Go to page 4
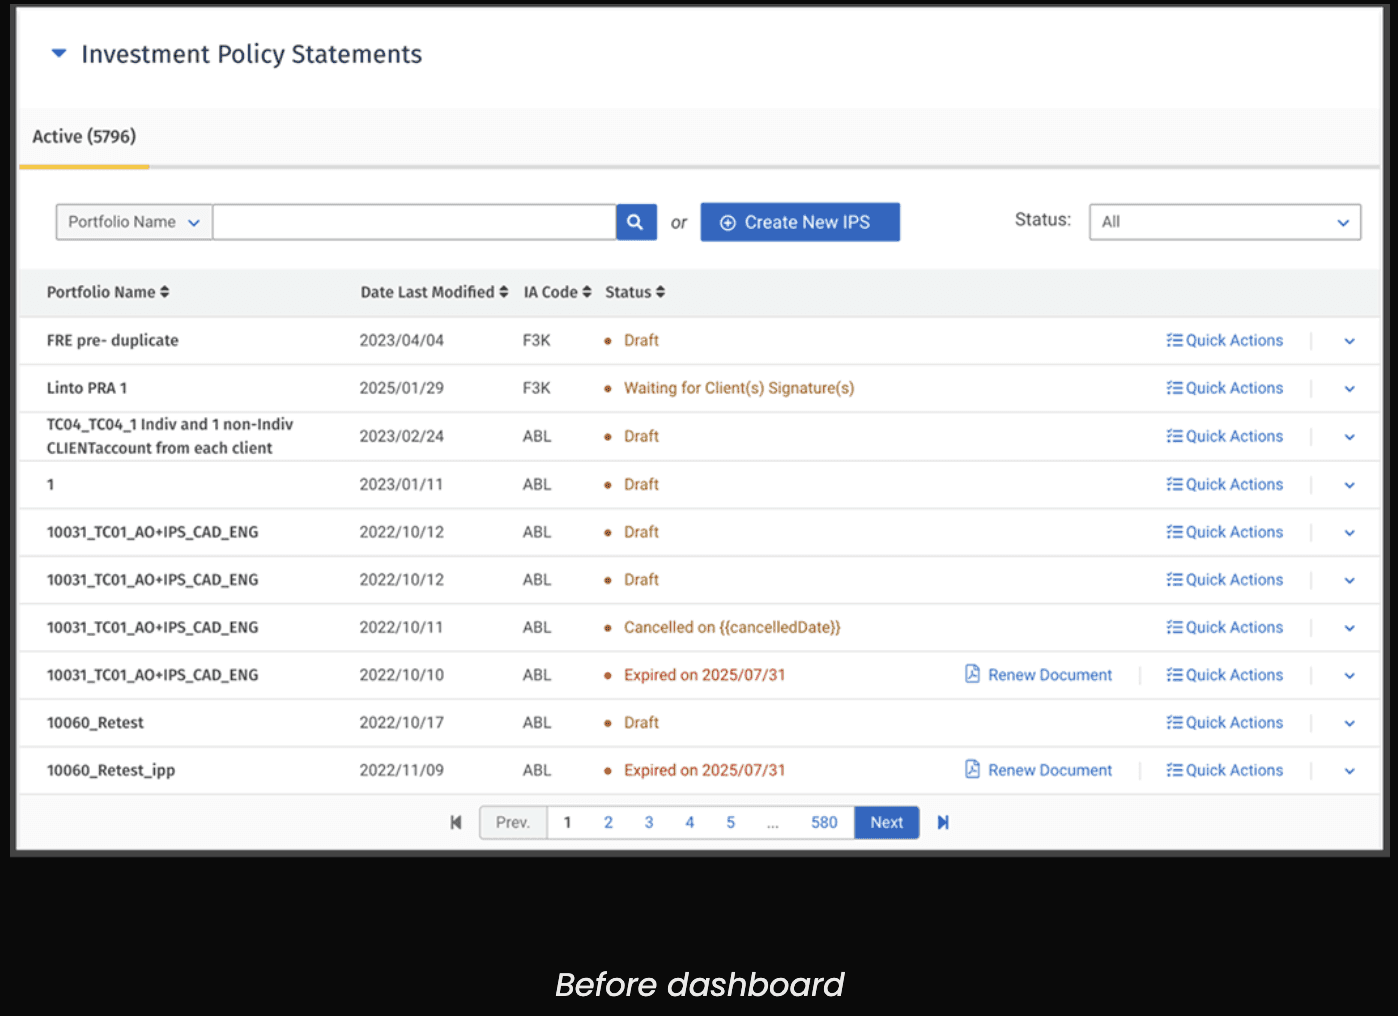1398x1016 pixels. point(690,822)
